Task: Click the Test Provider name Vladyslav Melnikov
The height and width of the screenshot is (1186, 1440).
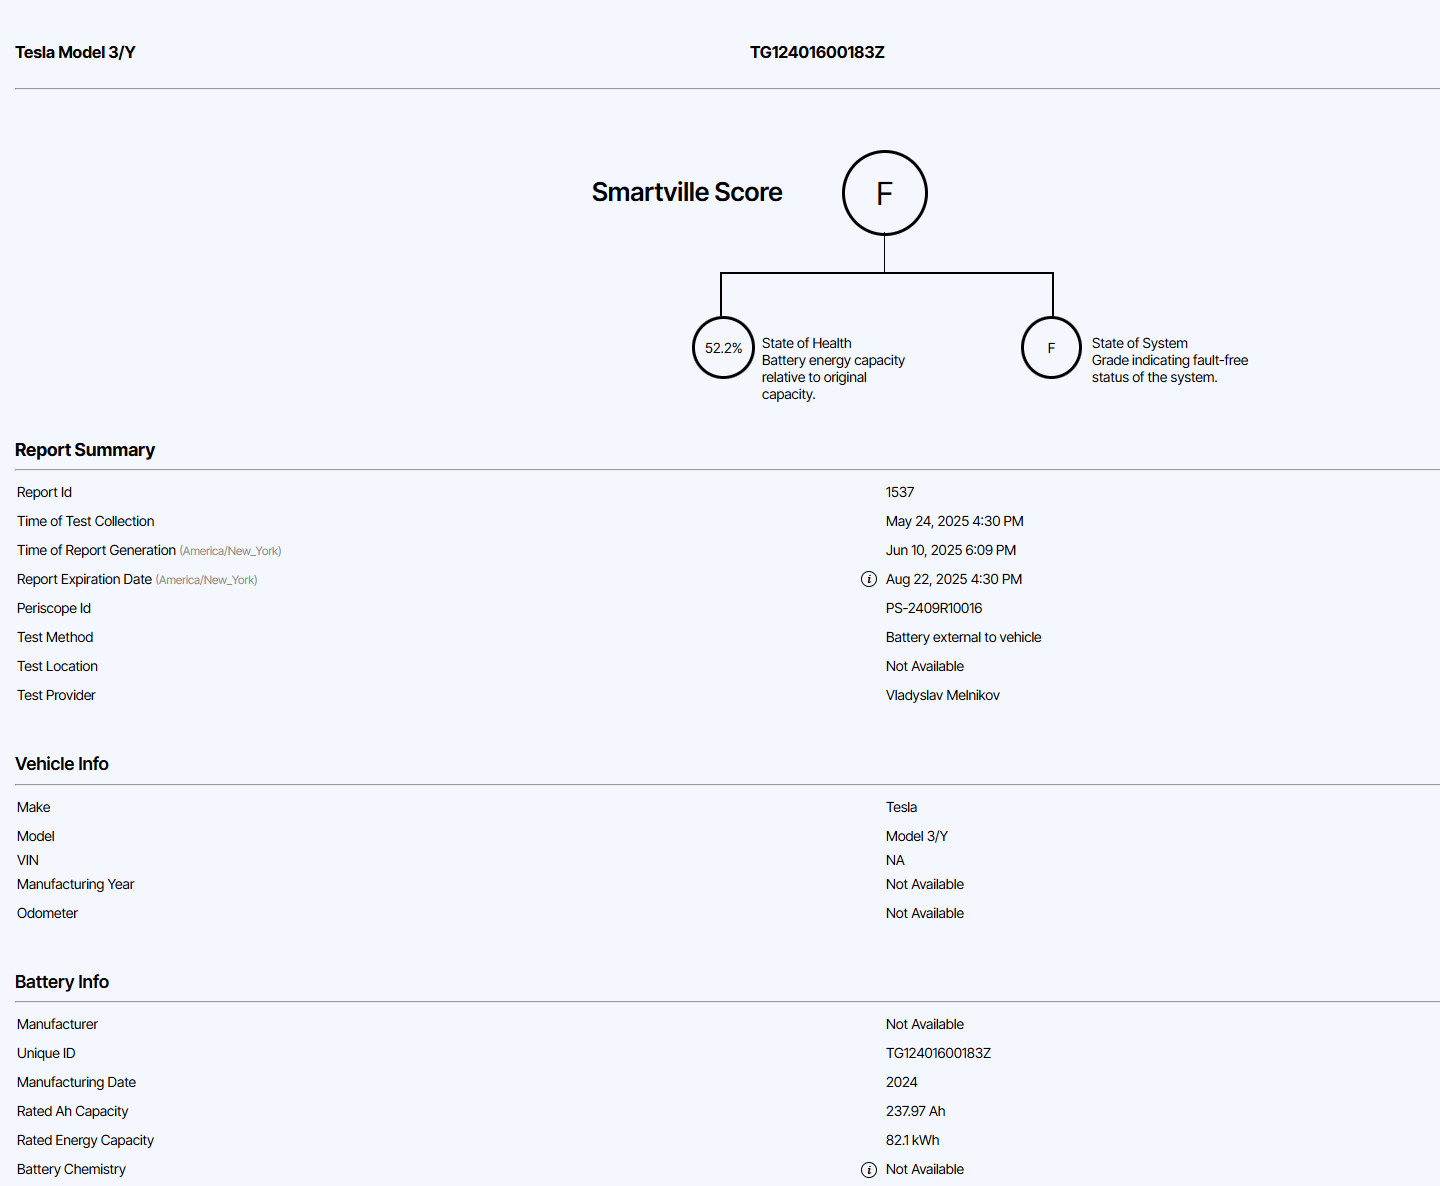Action: tap(942, 695)
